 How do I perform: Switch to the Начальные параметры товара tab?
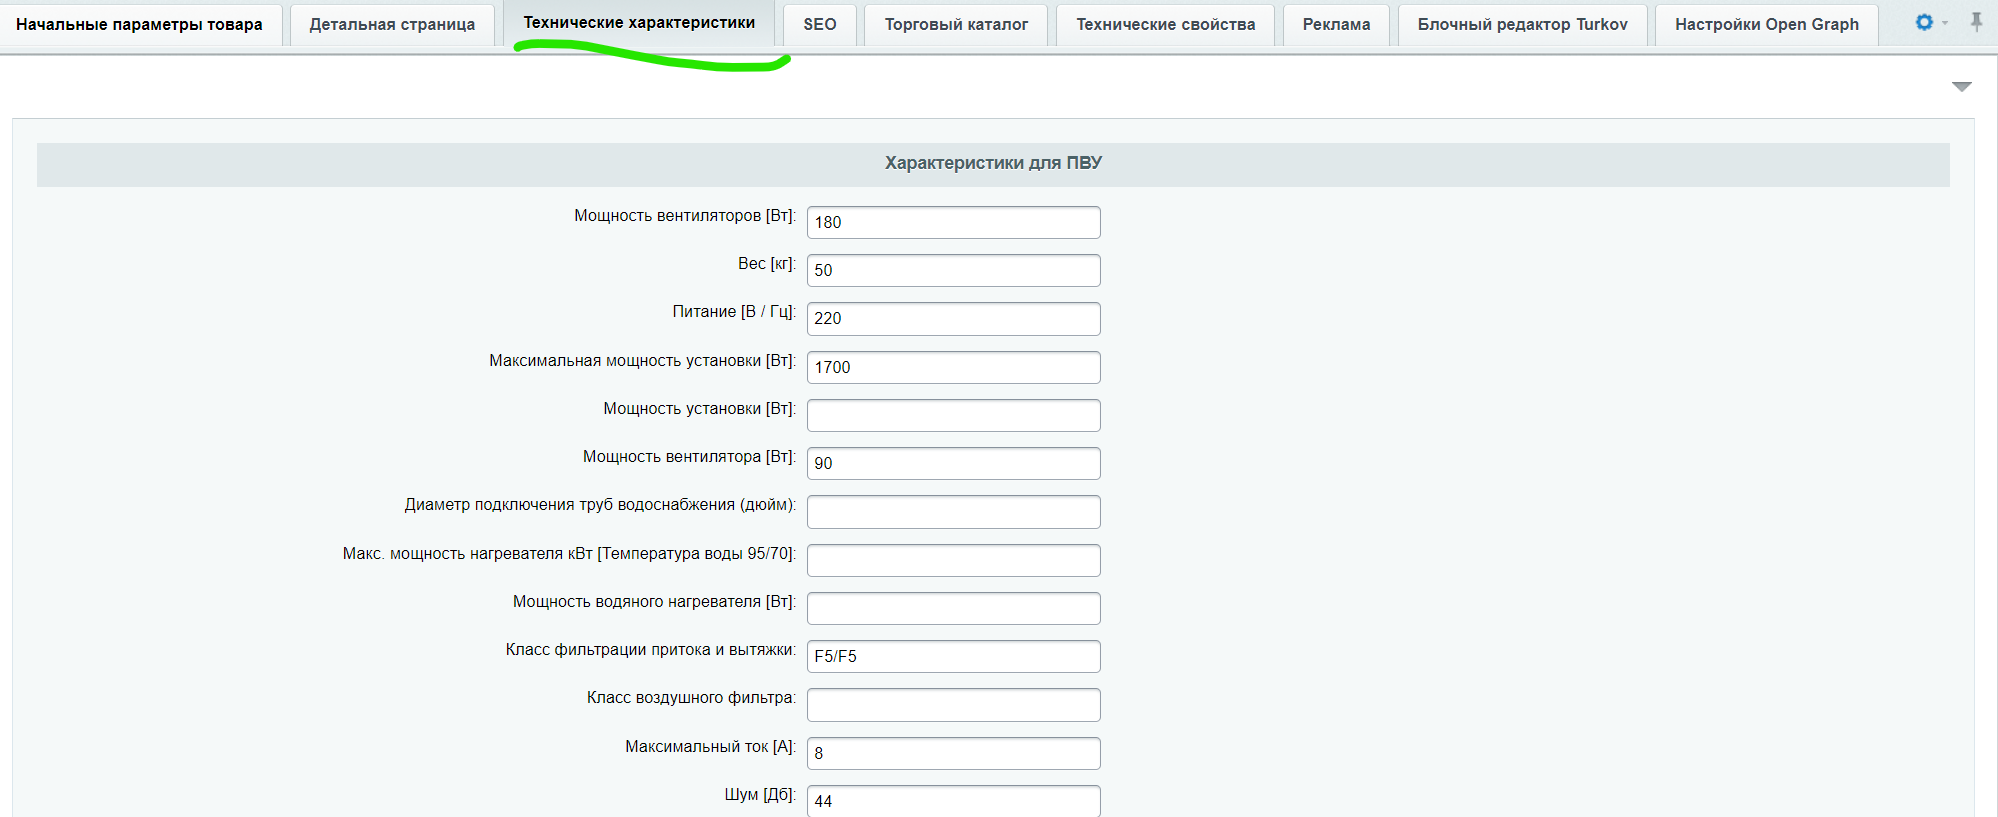(139, 25)
